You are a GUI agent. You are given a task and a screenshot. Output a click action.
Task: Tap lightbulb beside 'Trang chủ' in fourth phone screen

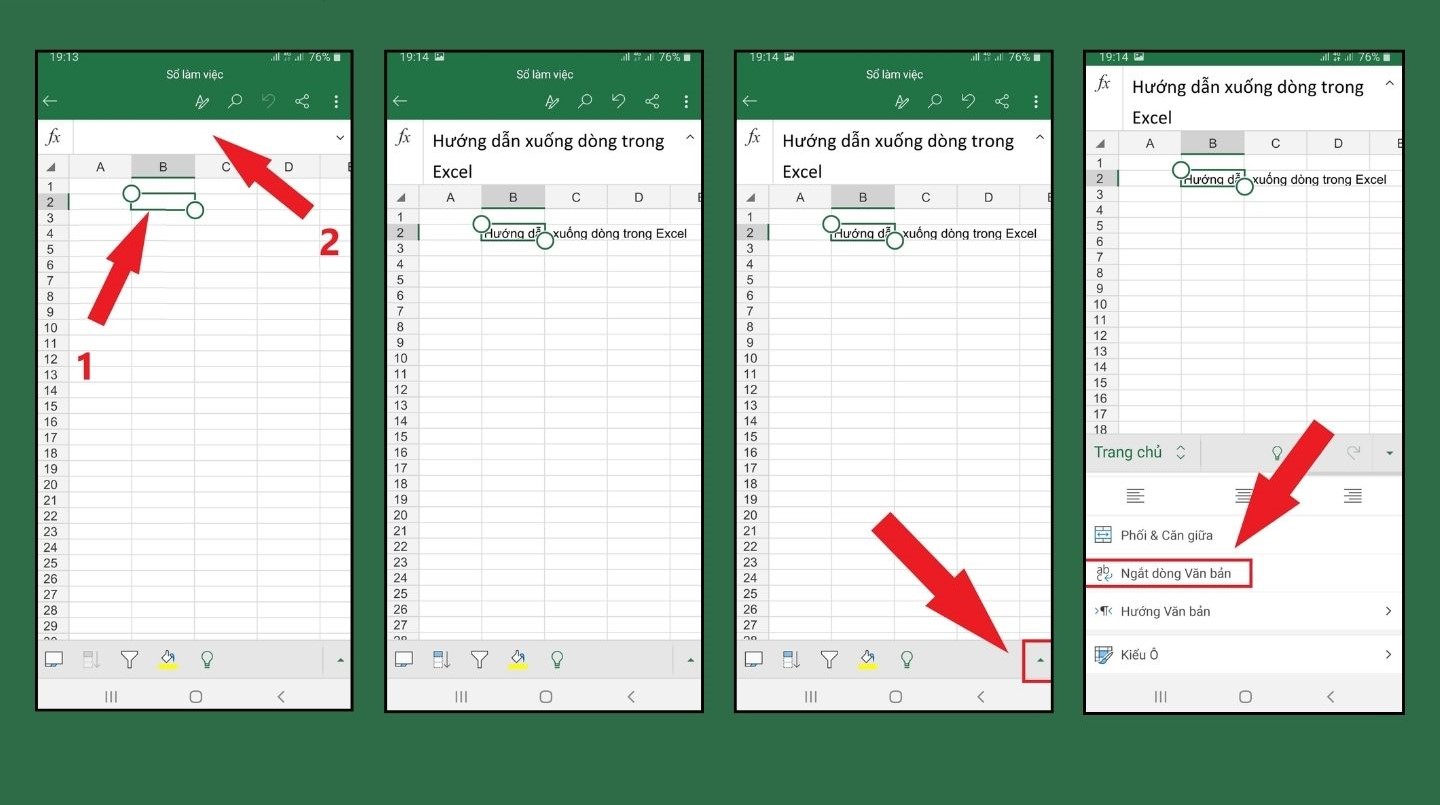coord(1277,452)
